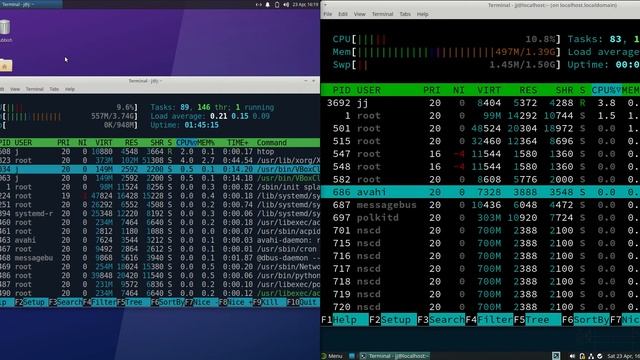Open the Menu launcher in bottom panel
The height and width of the screenshot is (360, 640).
coord(331,356)
